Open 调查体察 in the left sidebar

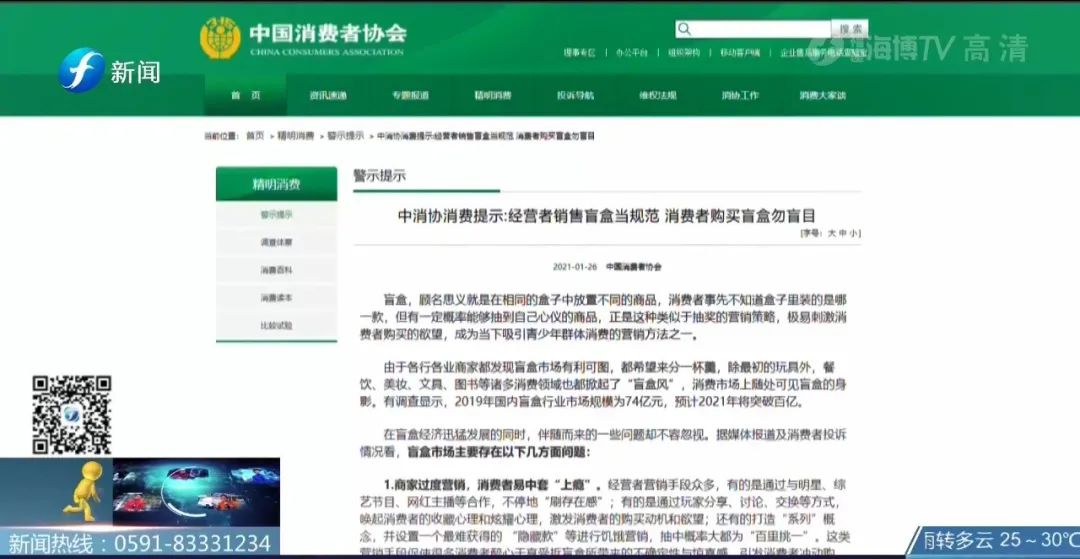click(x=276, y=242)
